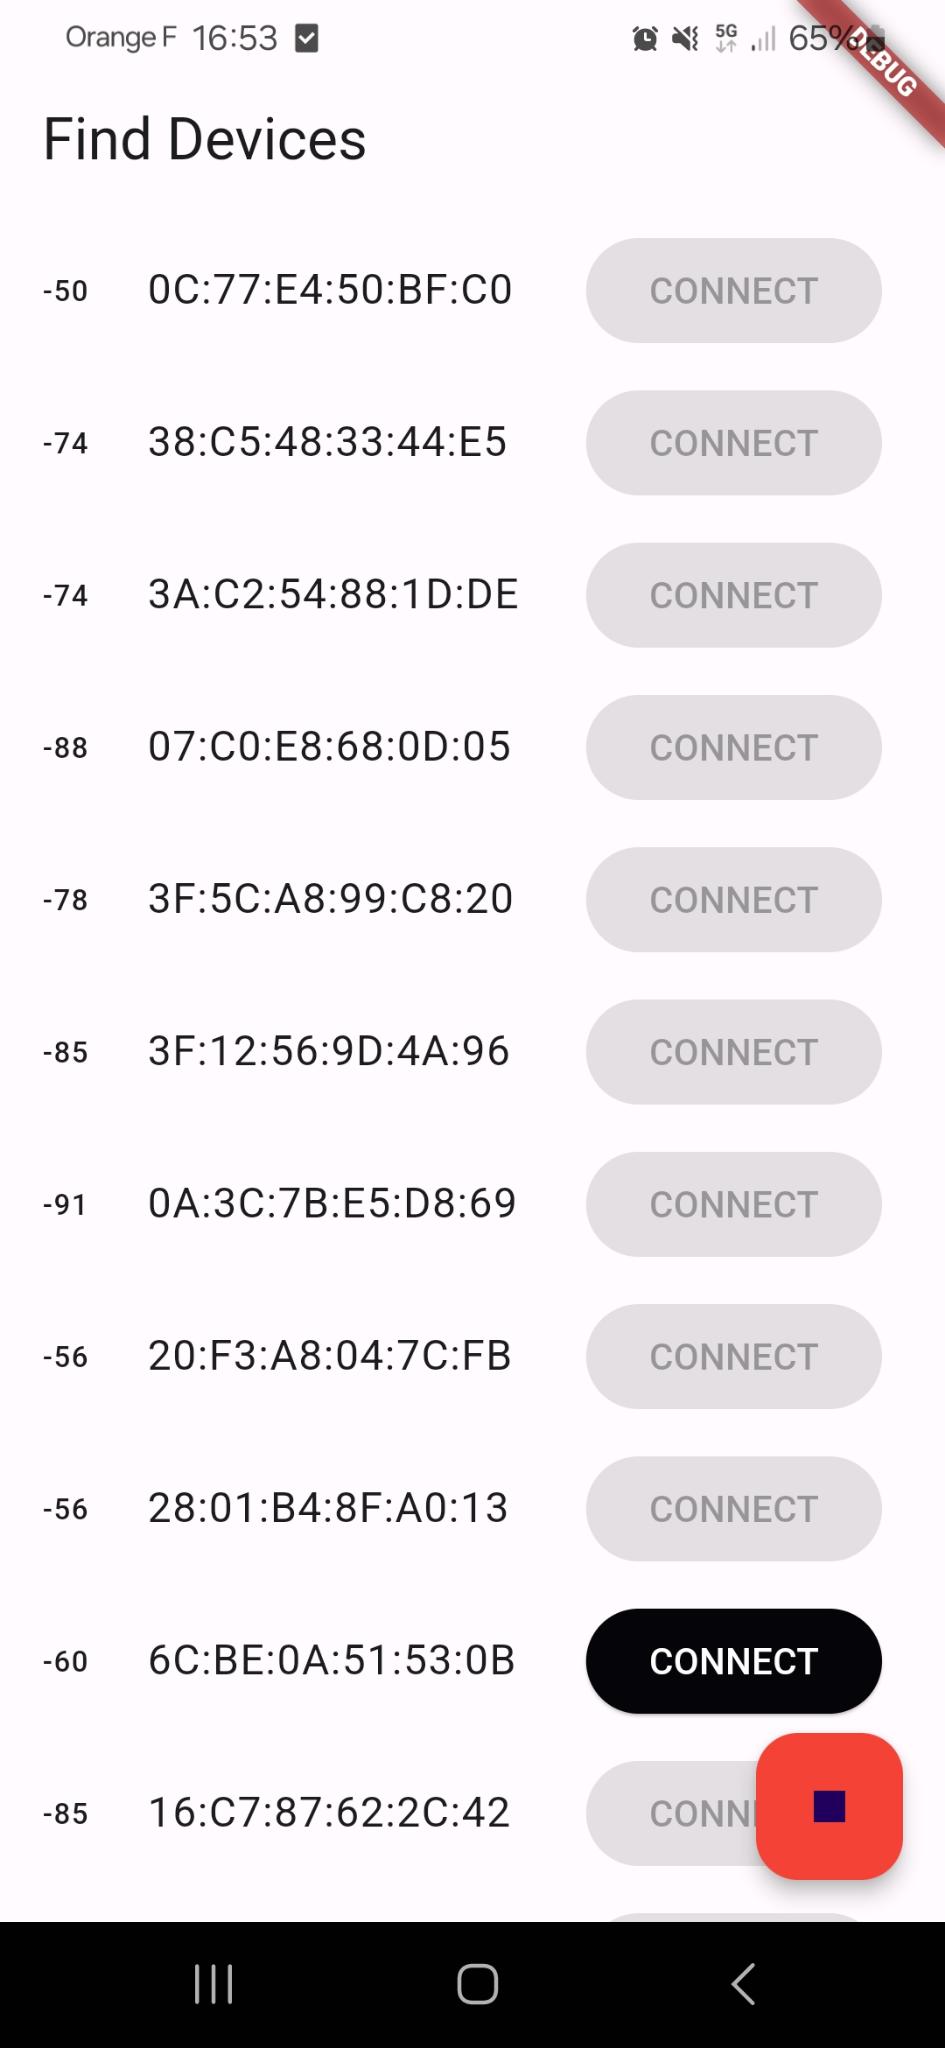Tap the Android home navigation icon
Image resolution: width=945 pixels, height=2048 pixels.
(x=477, y=1984)
